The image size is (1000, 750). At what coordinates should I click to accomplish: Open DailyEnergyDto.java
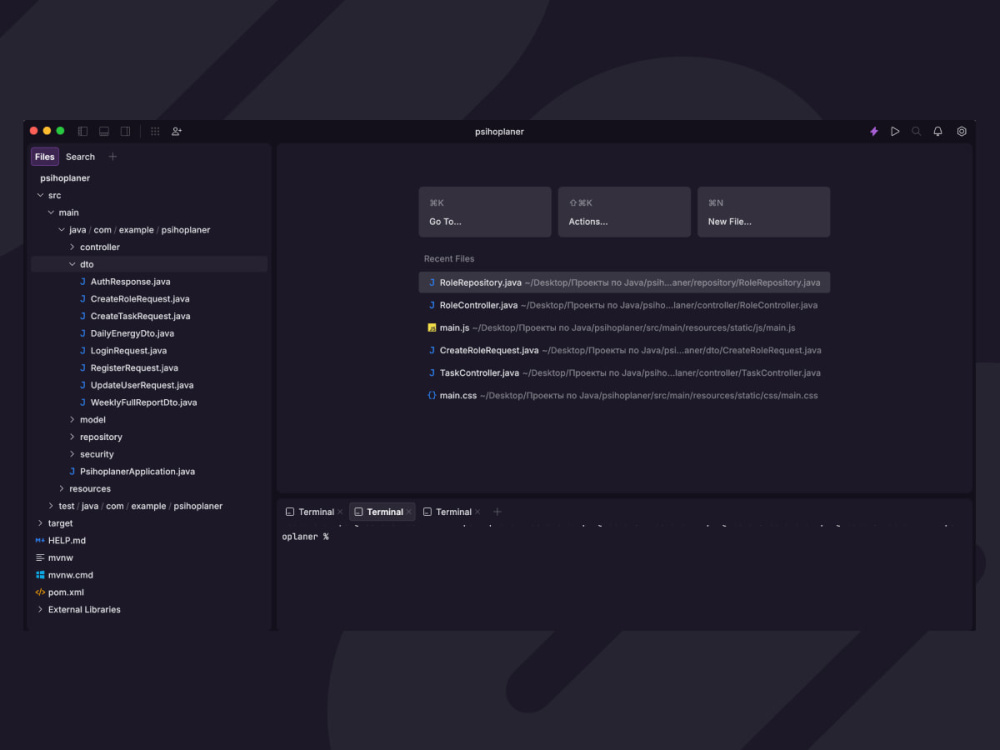132,333
